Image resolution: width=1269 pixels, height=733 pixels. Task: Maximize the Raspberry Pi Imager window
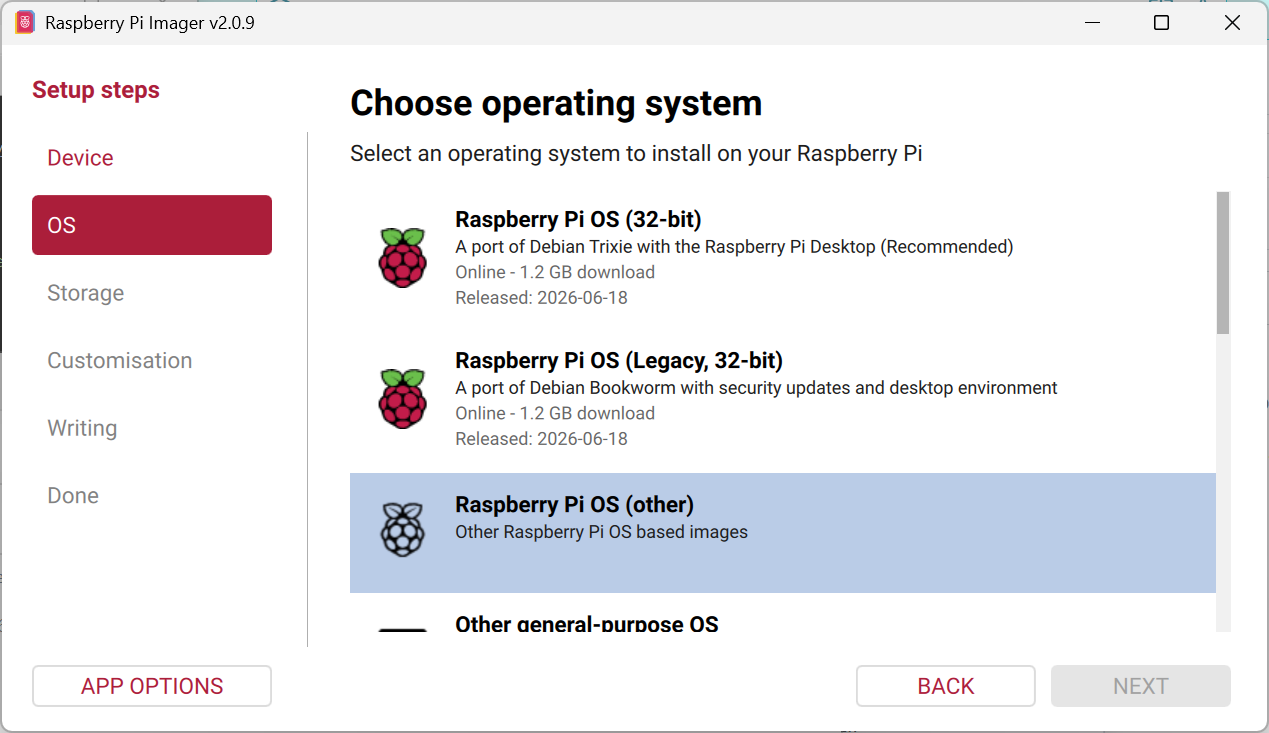tap(1161, 22)
